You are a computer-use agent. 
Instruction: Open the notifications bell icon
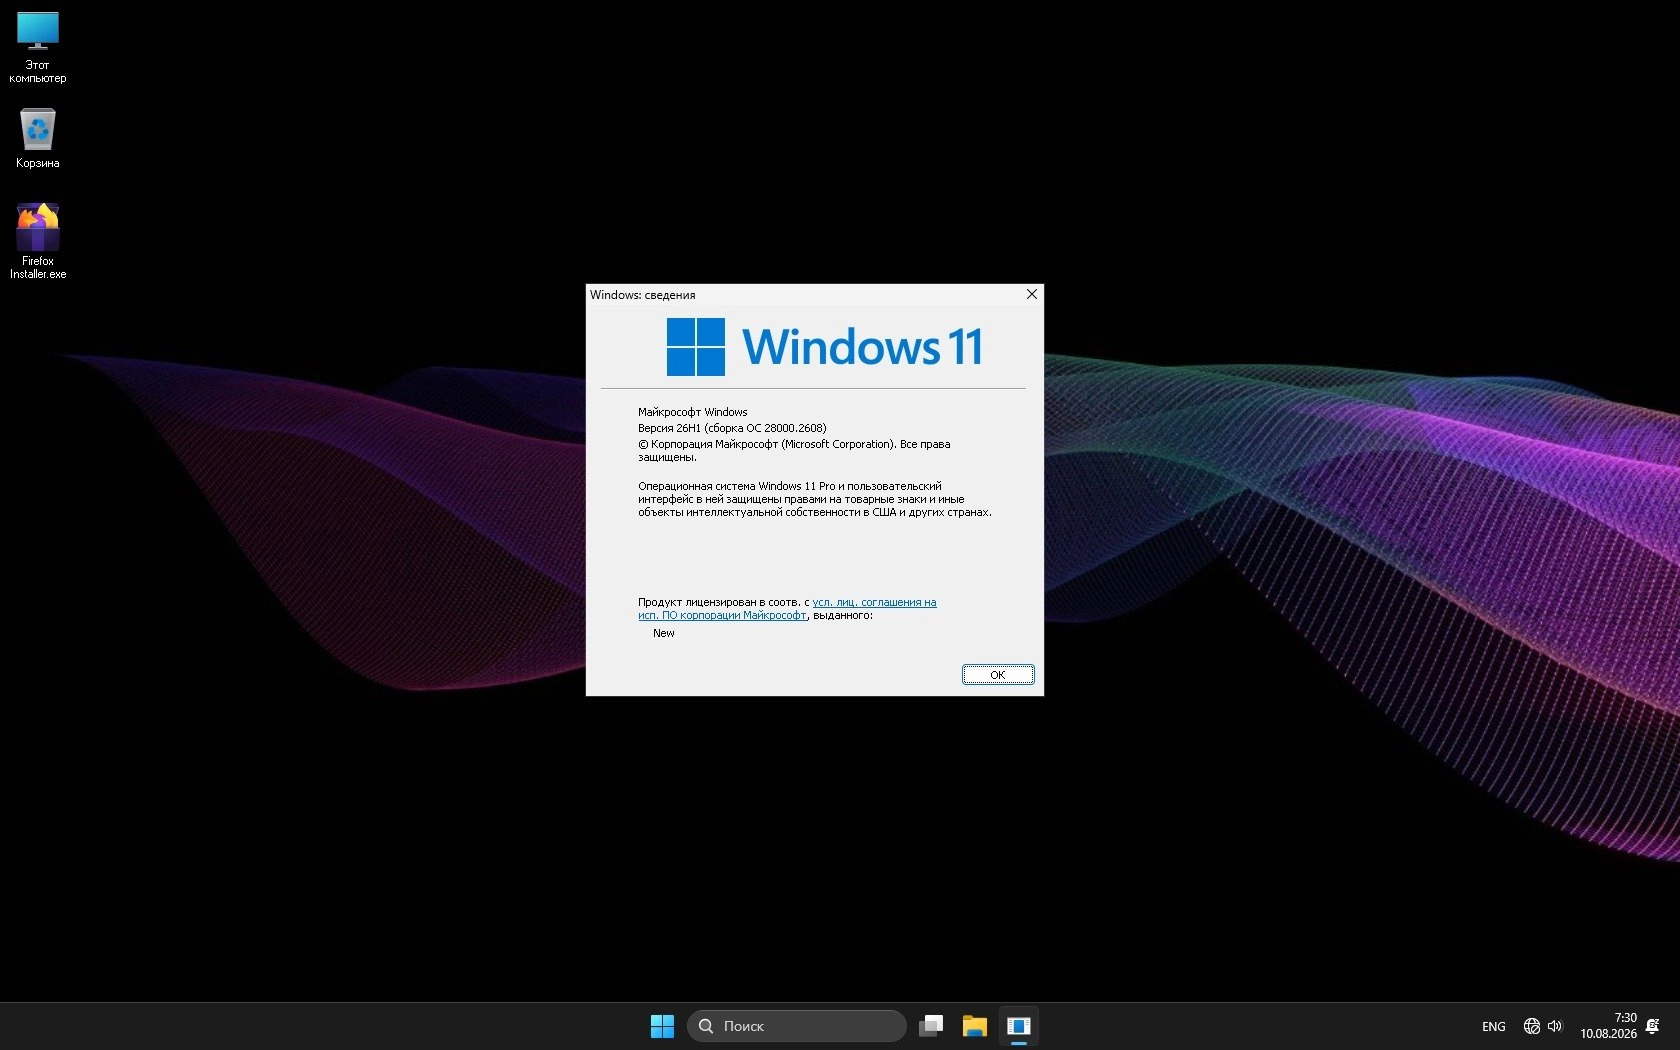[1653, 1026]
